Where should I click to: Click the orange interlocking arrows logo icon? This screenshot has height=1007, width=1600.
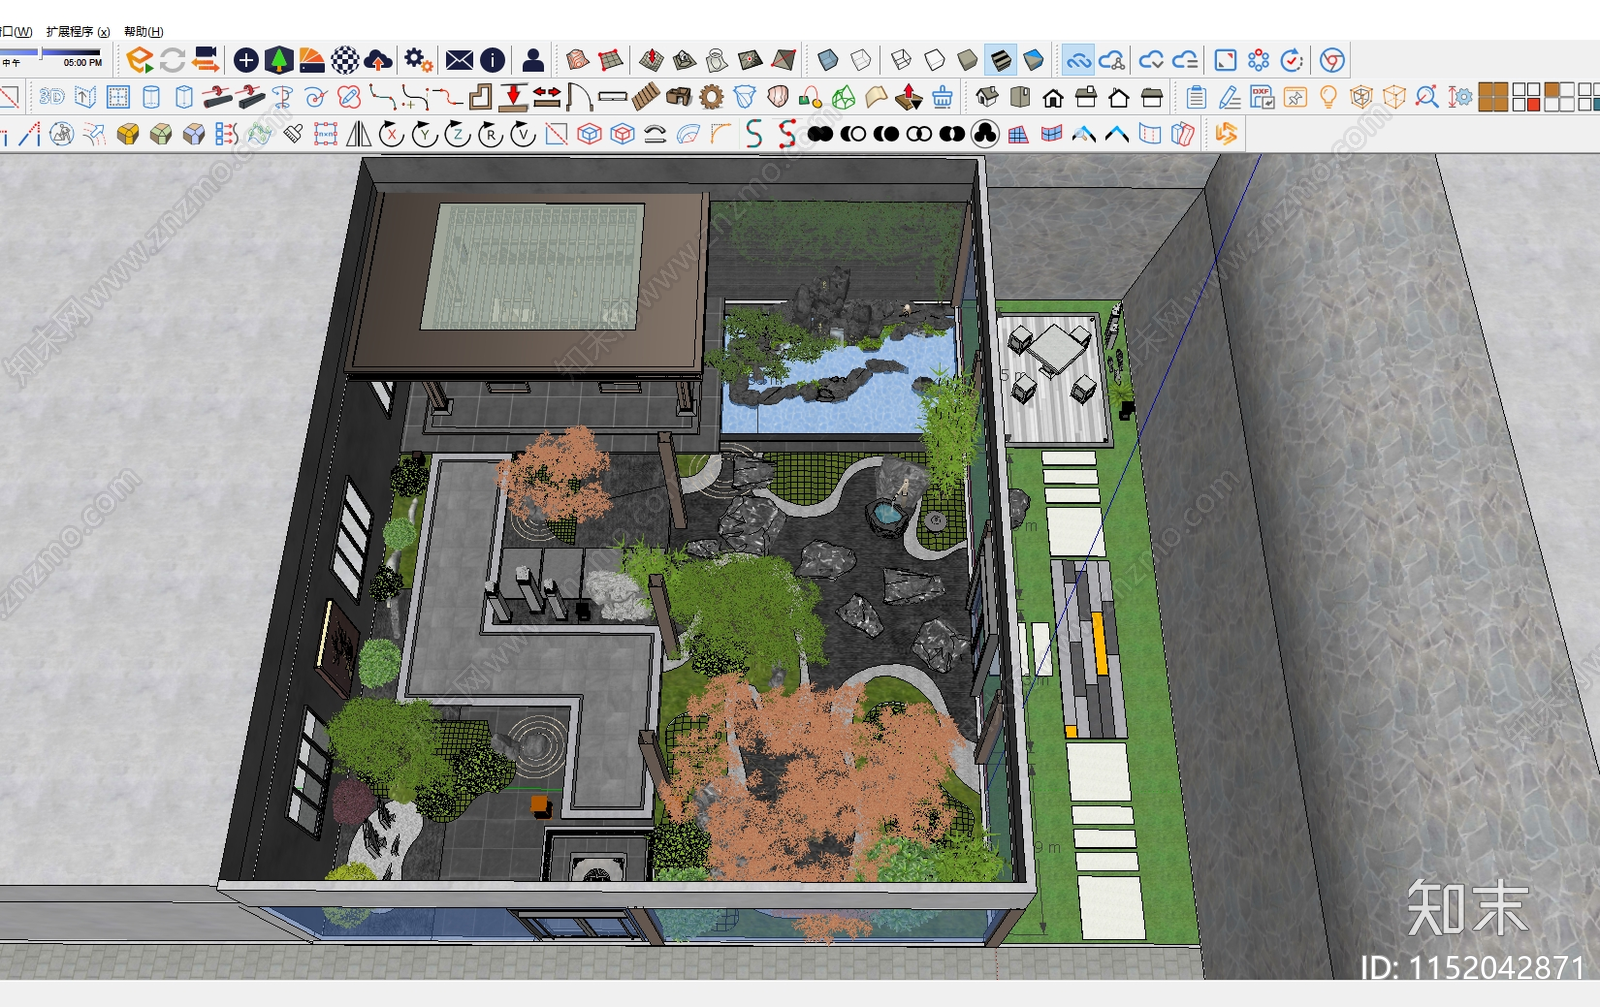[1227, 134]
